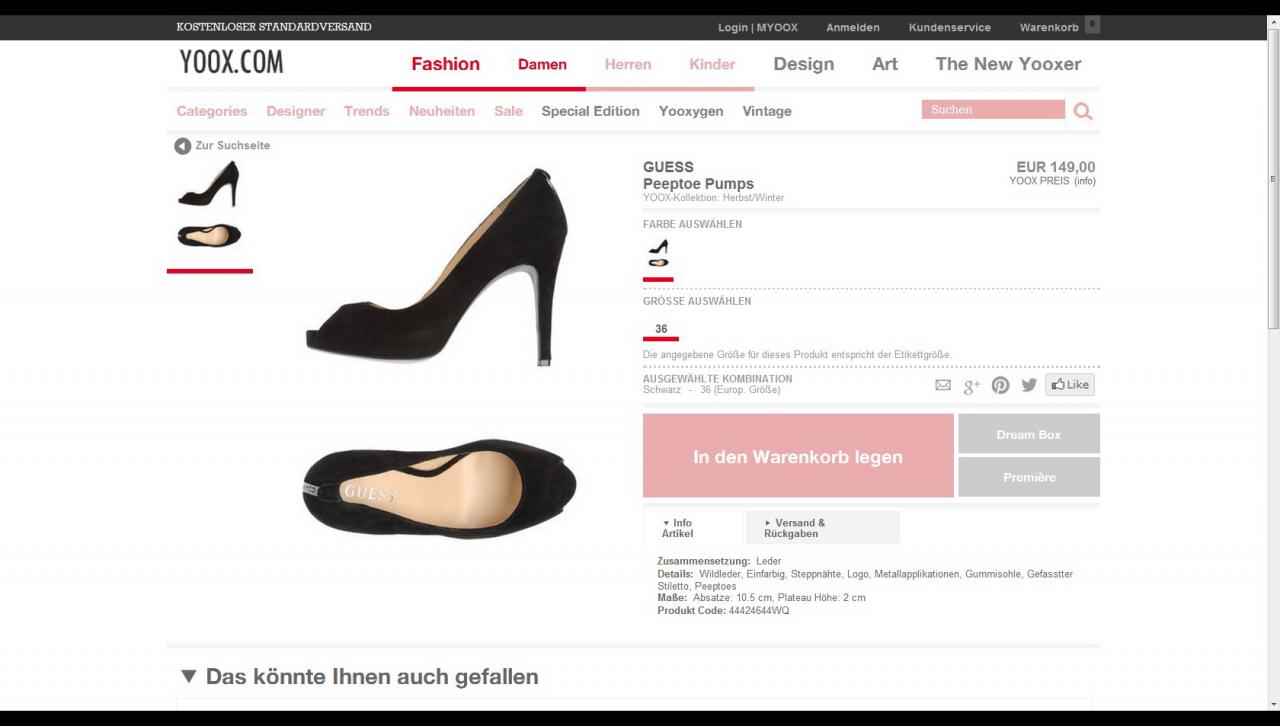Open Vintage submenu
1280x726 pixels.
pos(767,111)
